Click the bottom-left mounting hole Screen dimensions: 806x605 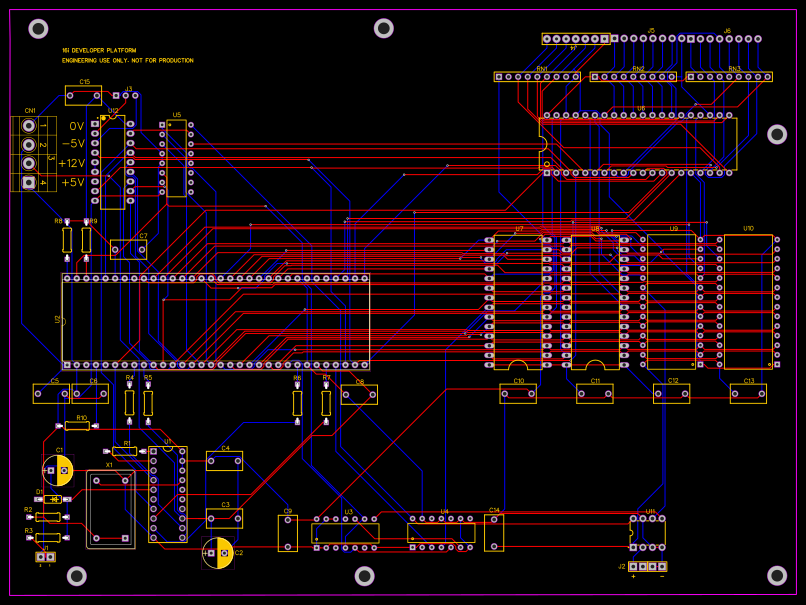pos(75,575)
